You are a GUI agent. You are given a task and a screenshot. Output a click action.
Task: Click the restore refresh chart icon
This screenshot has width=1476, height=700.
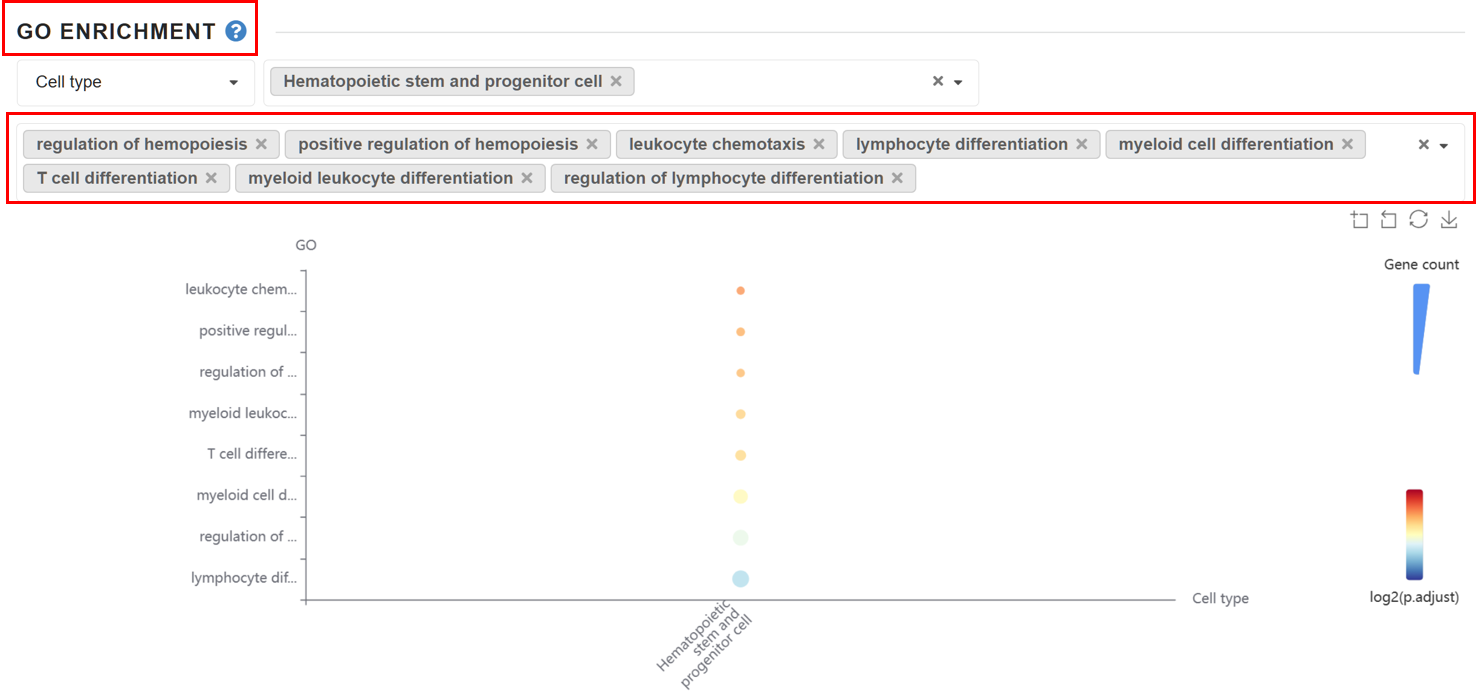tap(1418, 220)
